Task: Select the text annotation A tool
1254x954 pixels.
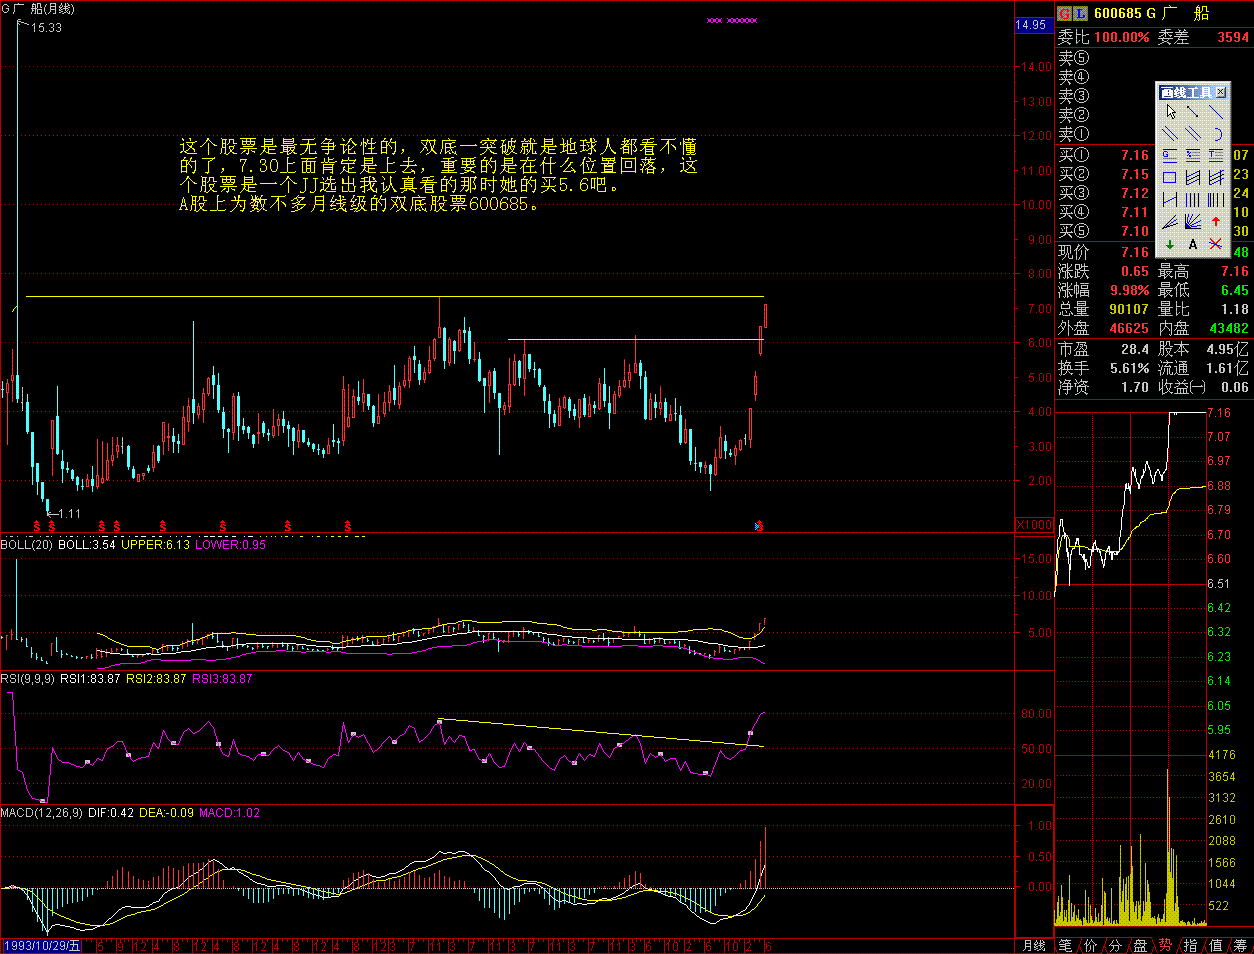Action: click(x=1193, y=243)
